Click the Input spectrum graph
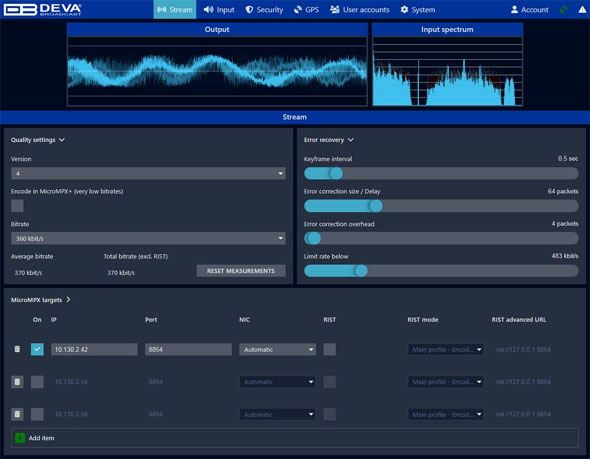This screenshot has width=590, height=459. [x=447, y=71]
